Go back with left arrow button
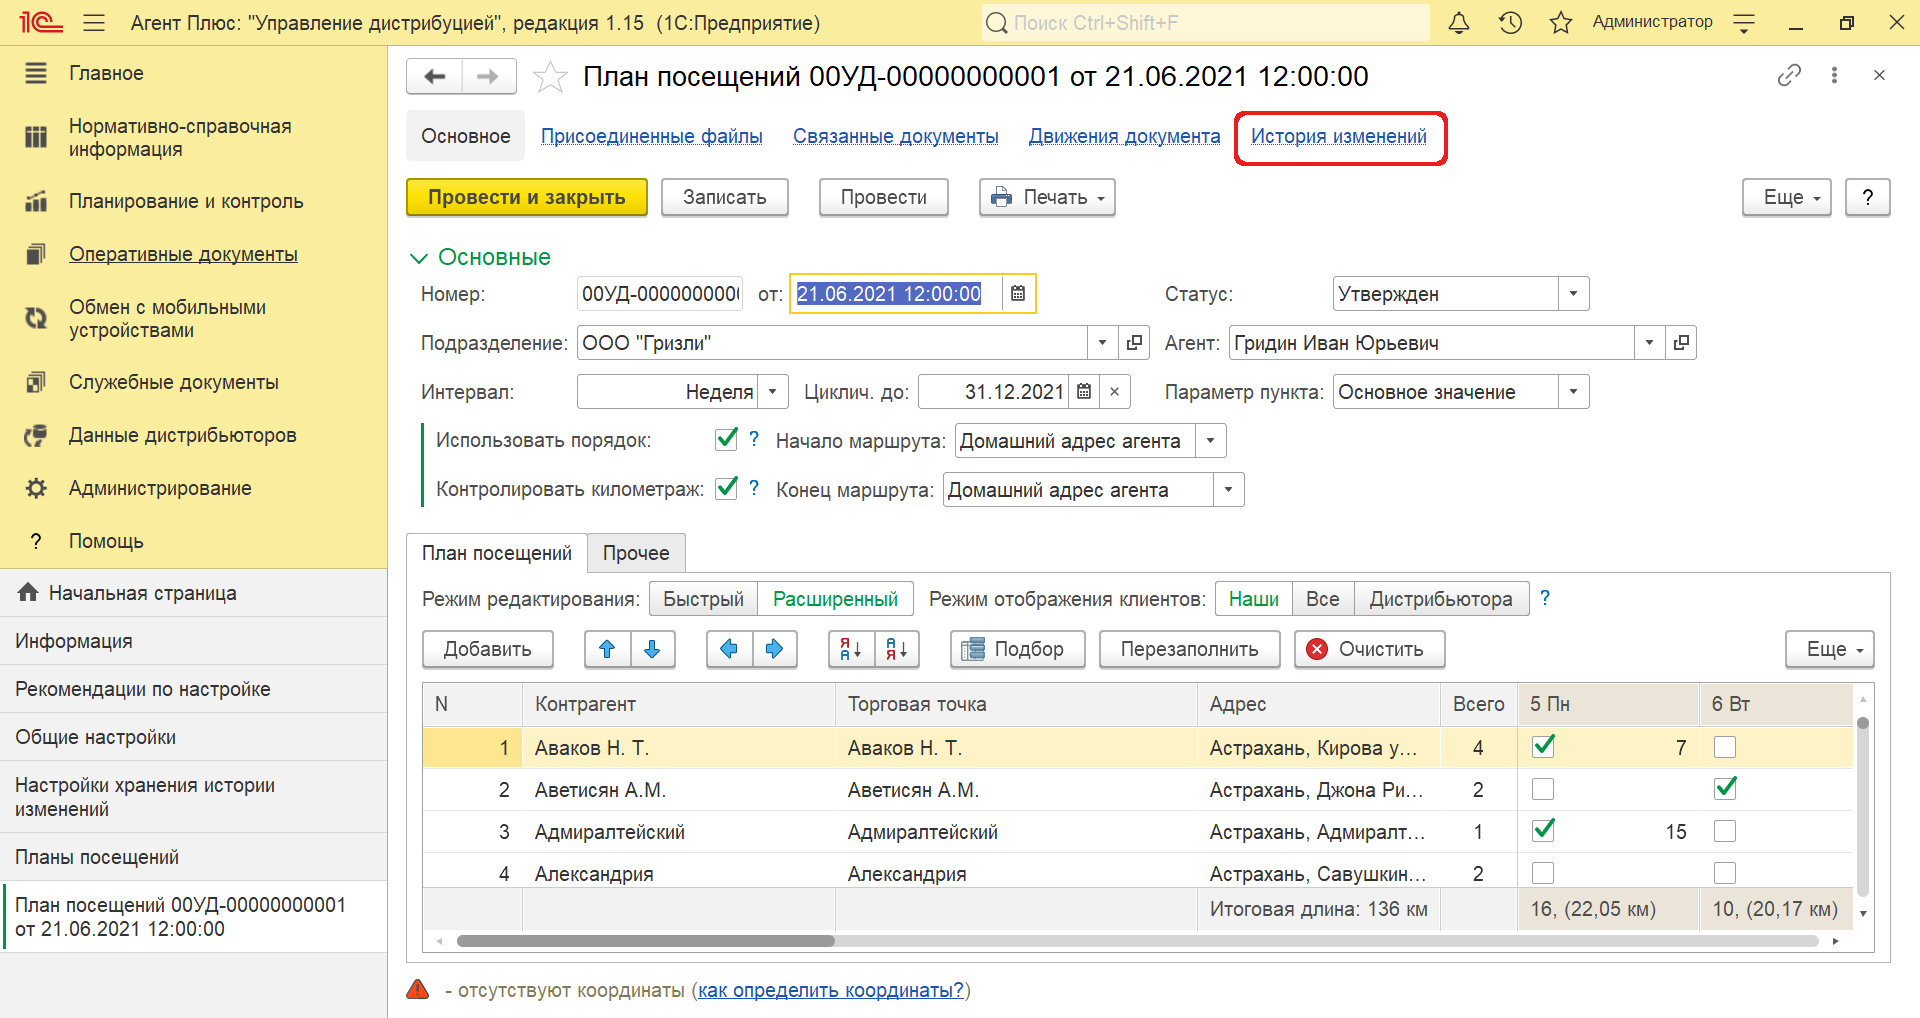The image size is (1920, 1018). tap(435, 77)
